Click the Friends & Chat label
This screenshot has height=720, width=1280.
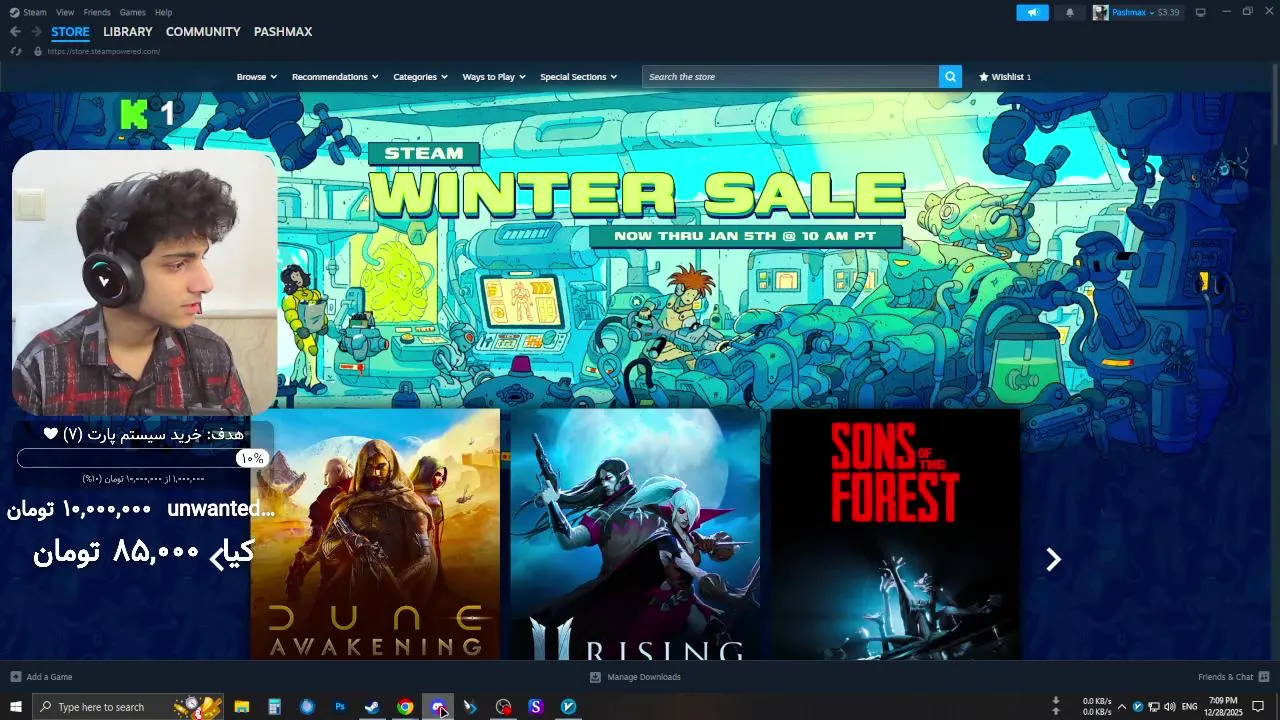(1226, 677)
